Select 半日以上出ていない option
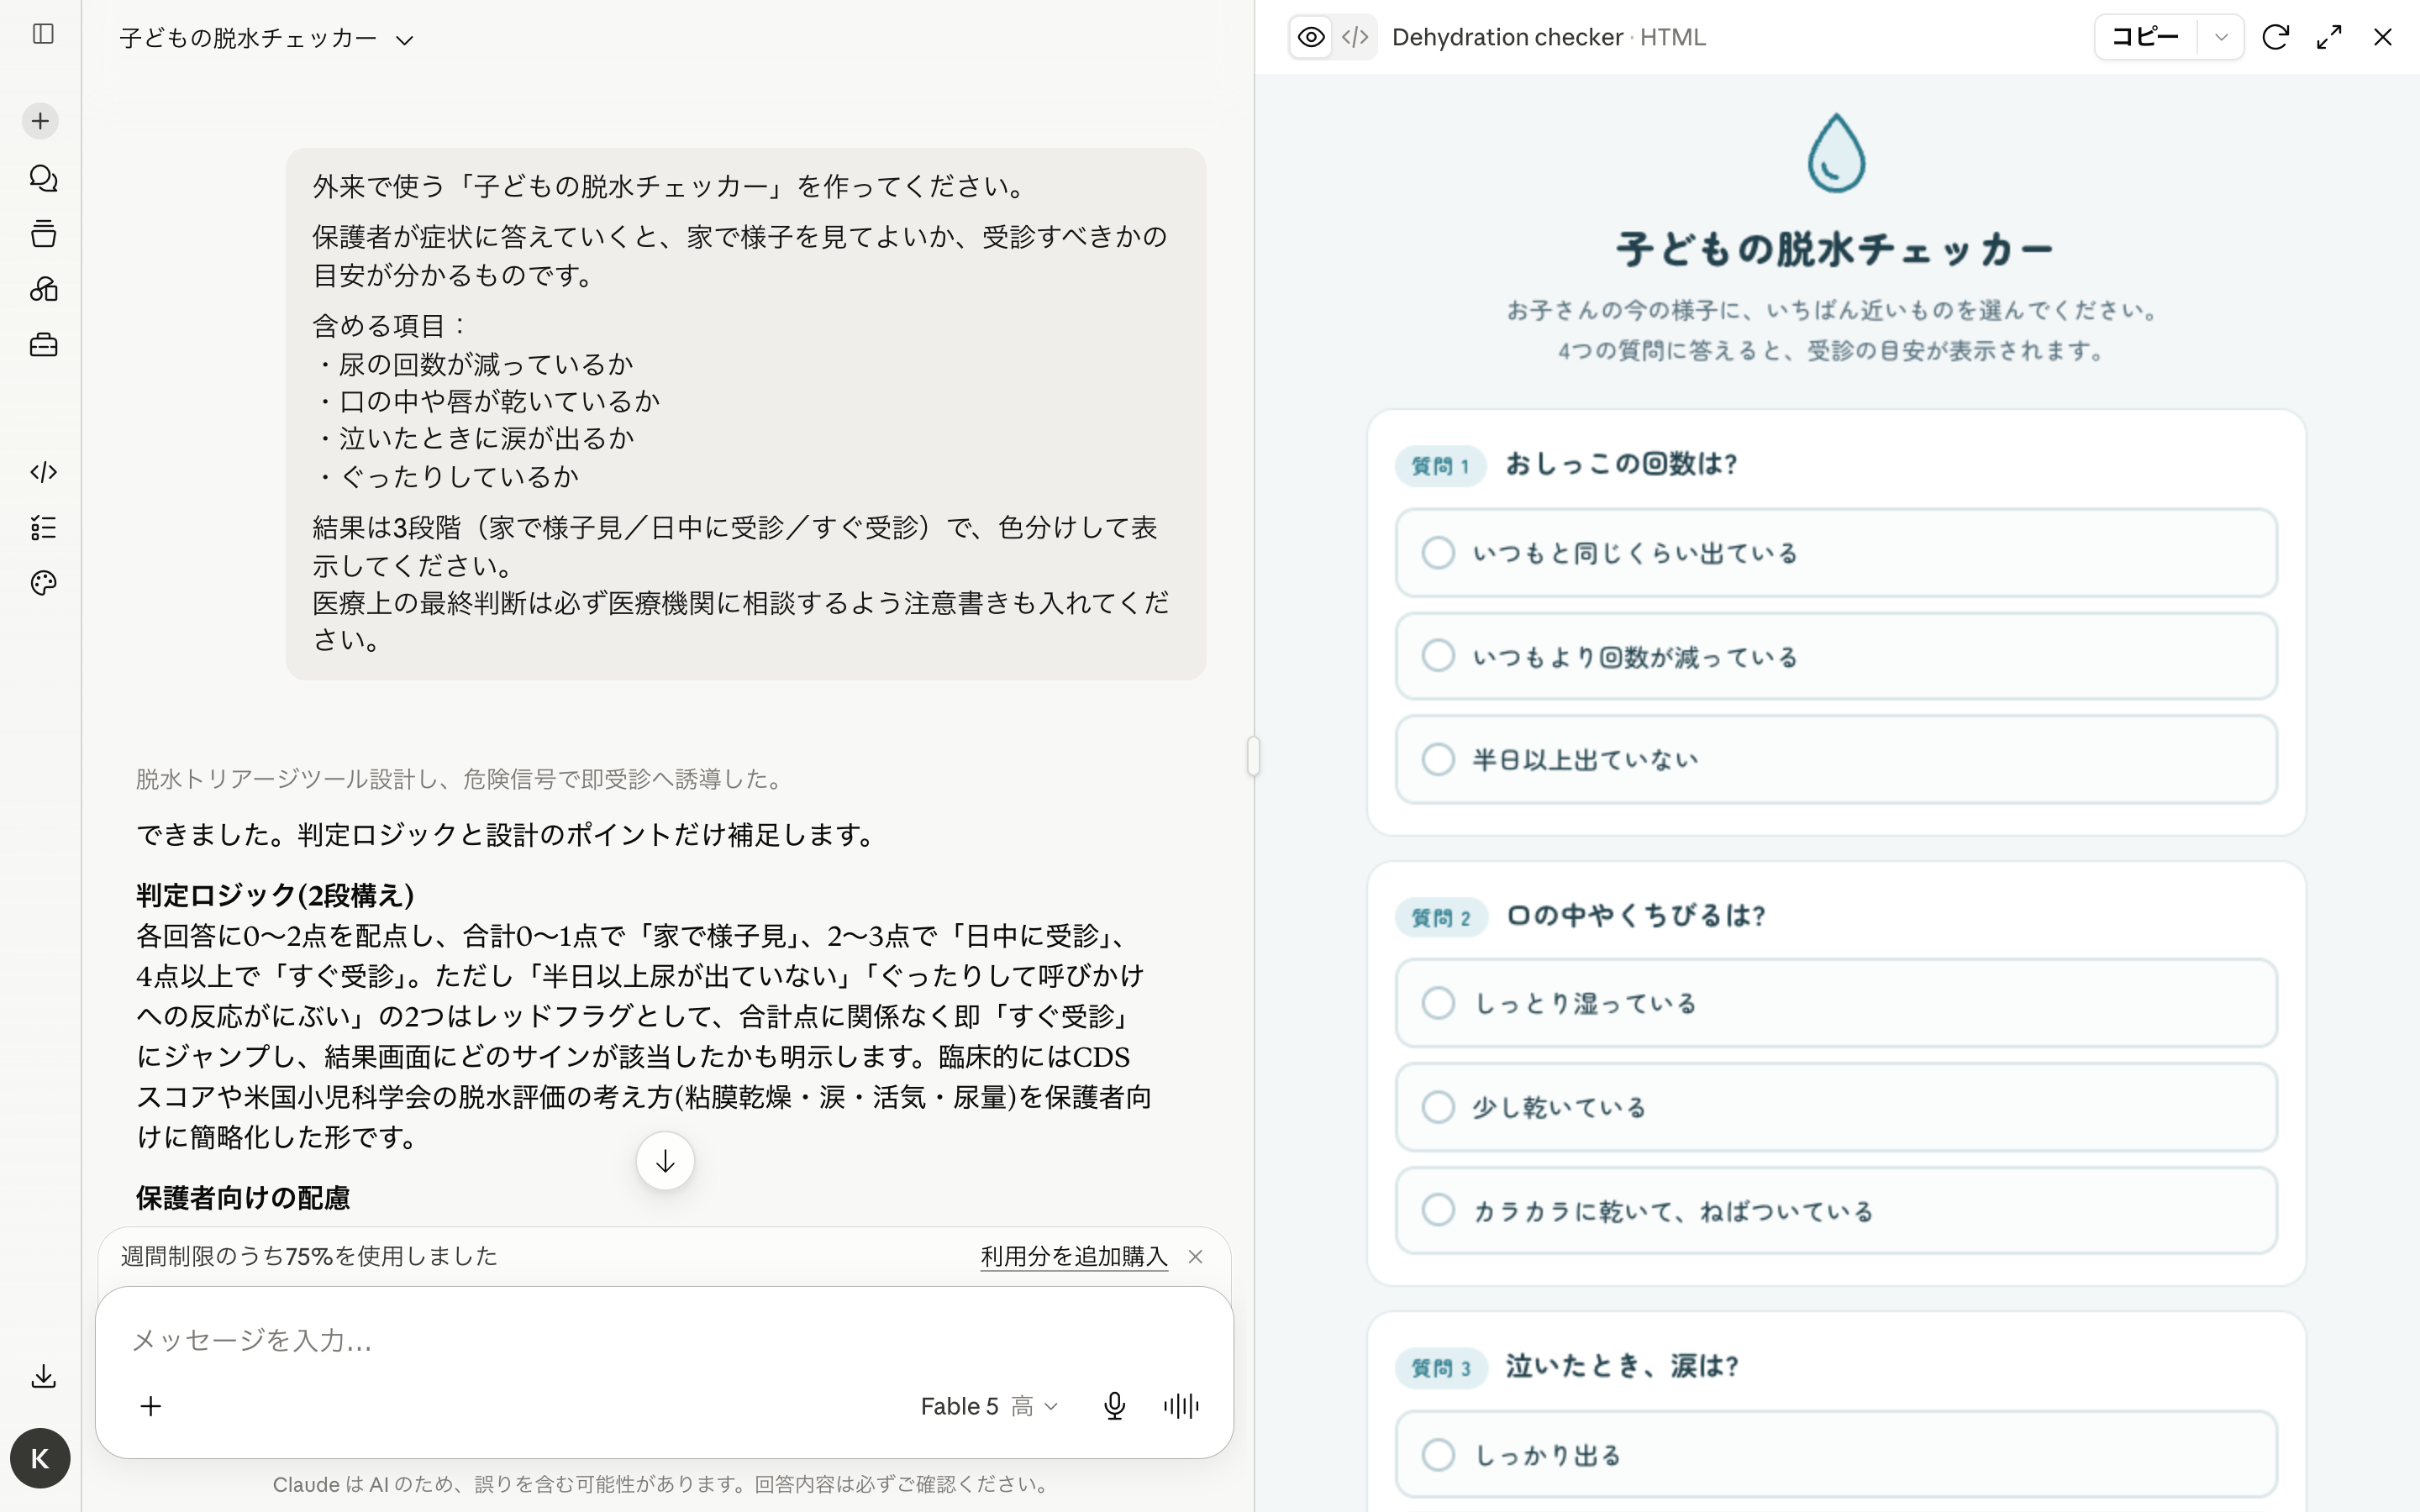This screenshot has width=2420, height=1512. (x=1836, y=759)
